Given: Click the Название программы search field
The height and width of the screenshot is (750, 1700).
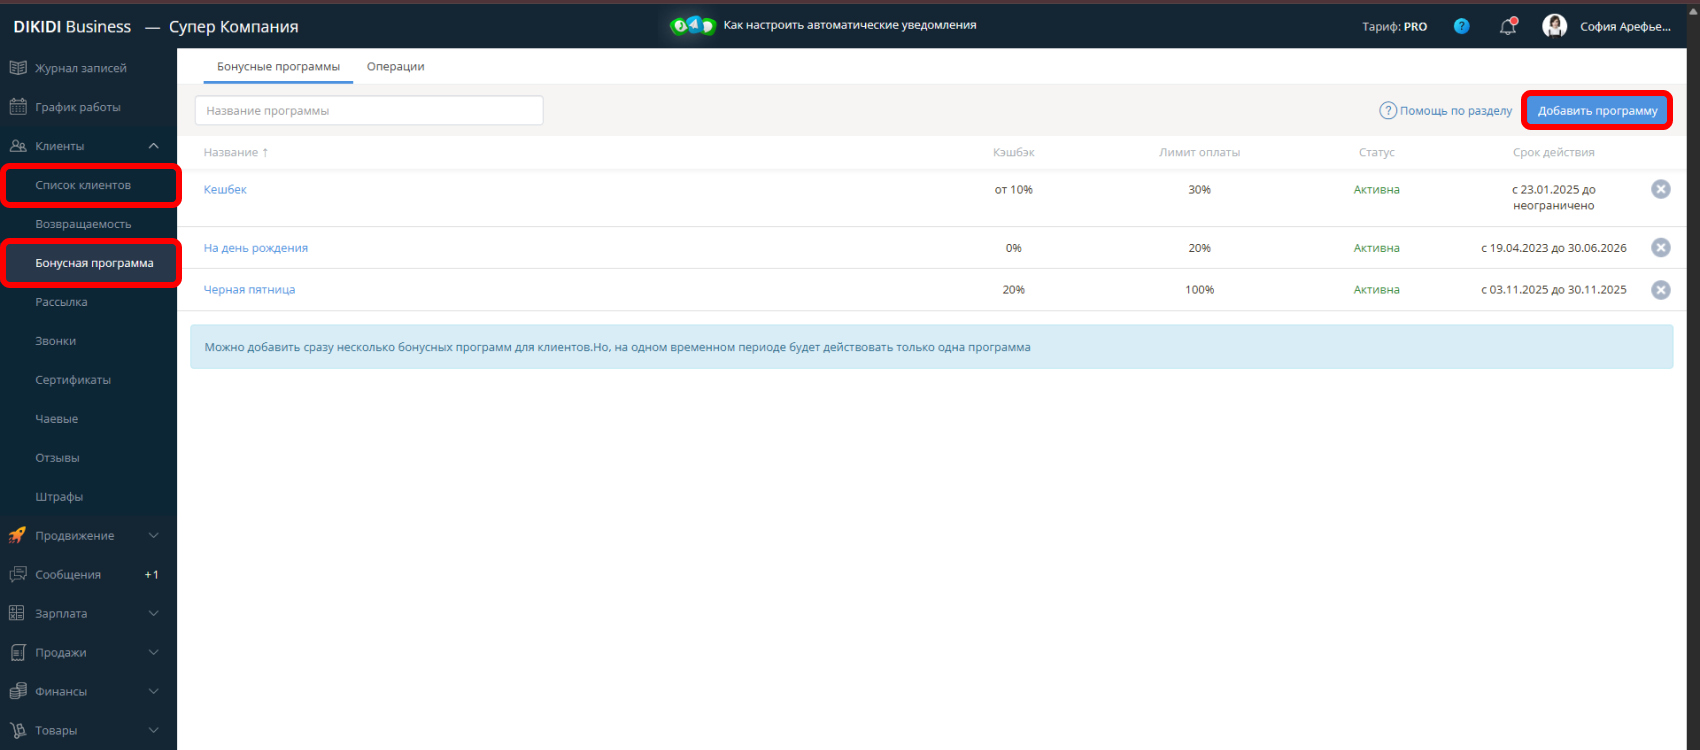Looking at the screenshot, I should tap(369, 111).
